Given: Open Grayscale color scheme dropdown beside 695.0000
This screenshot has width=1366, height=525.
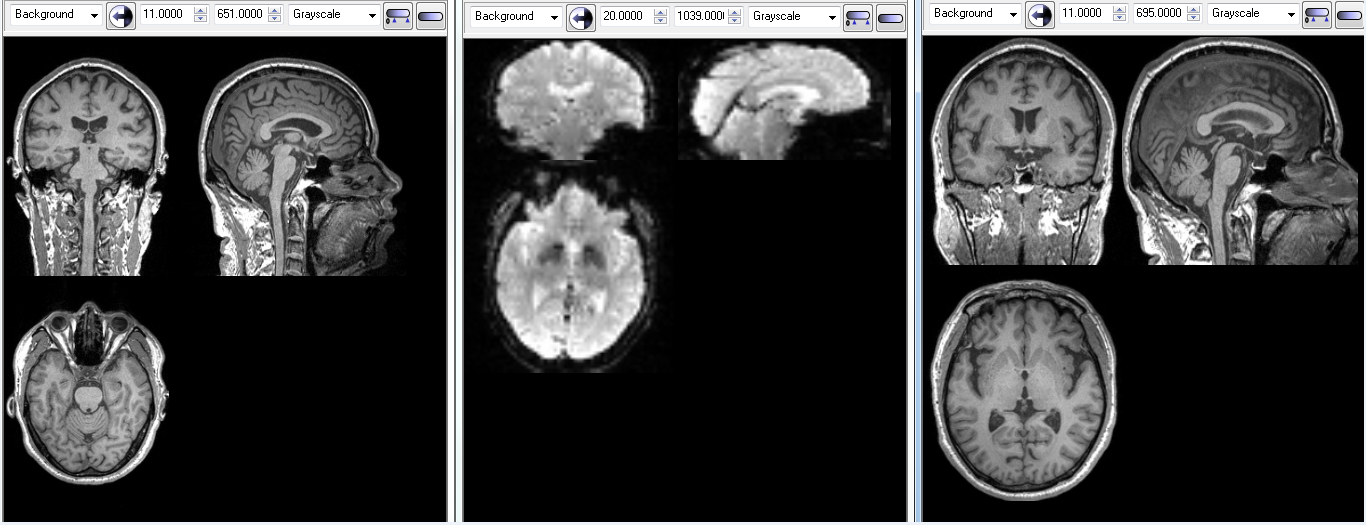Looking at the screenshot, I should click(1253, 13).
